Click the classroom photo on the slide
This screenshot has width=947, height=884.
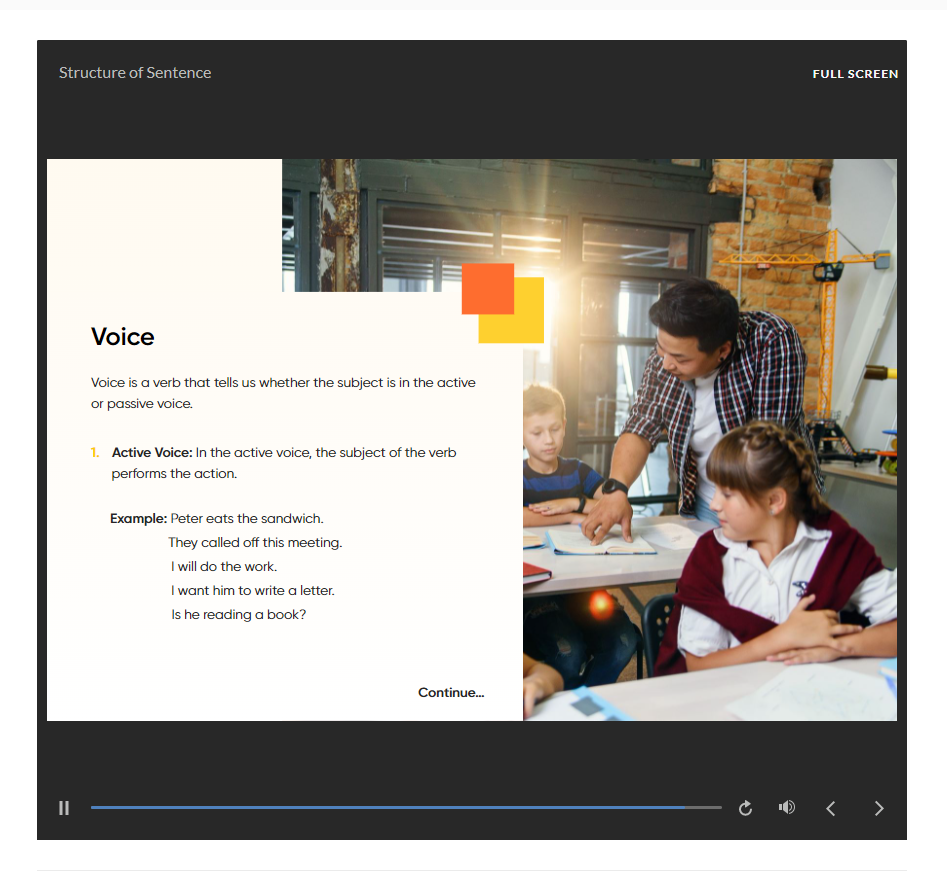tap(710, 440)
